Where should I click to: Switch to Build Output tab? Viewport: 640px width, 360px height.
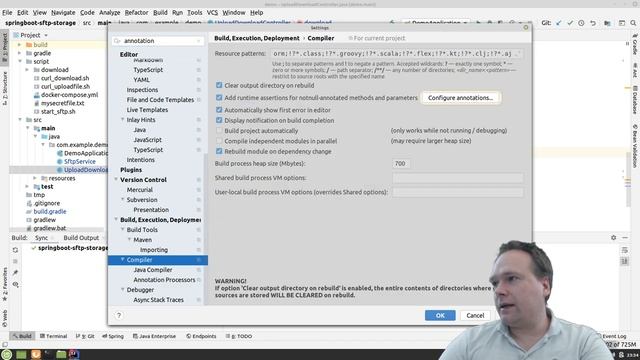coord(81,238)
